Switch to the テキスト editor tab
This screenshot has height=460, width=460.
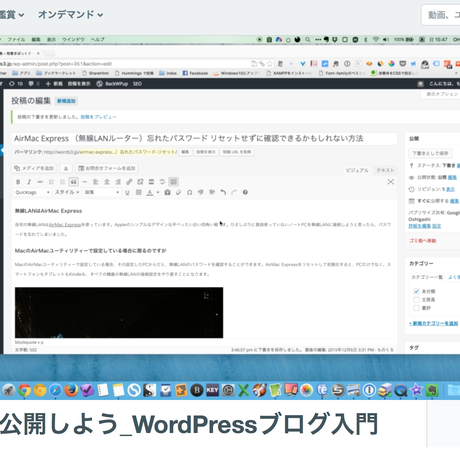(385, 170)
